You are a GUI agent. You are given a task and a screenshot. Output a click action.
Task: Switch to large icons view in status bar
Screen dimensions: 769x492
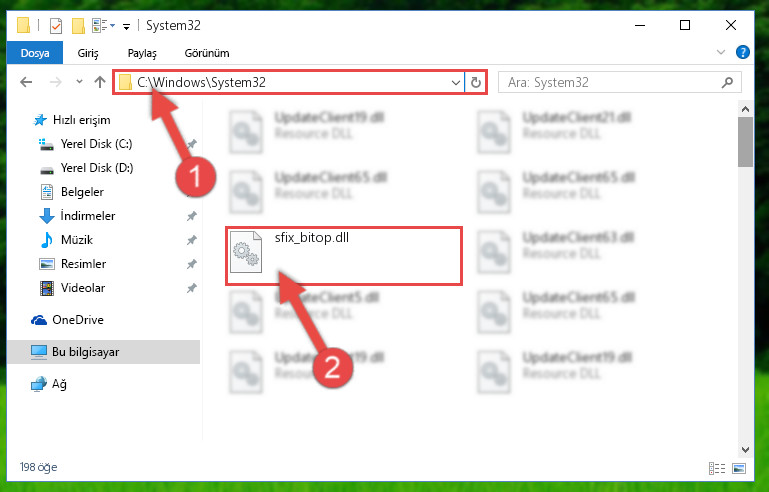(x=739, y=468)
